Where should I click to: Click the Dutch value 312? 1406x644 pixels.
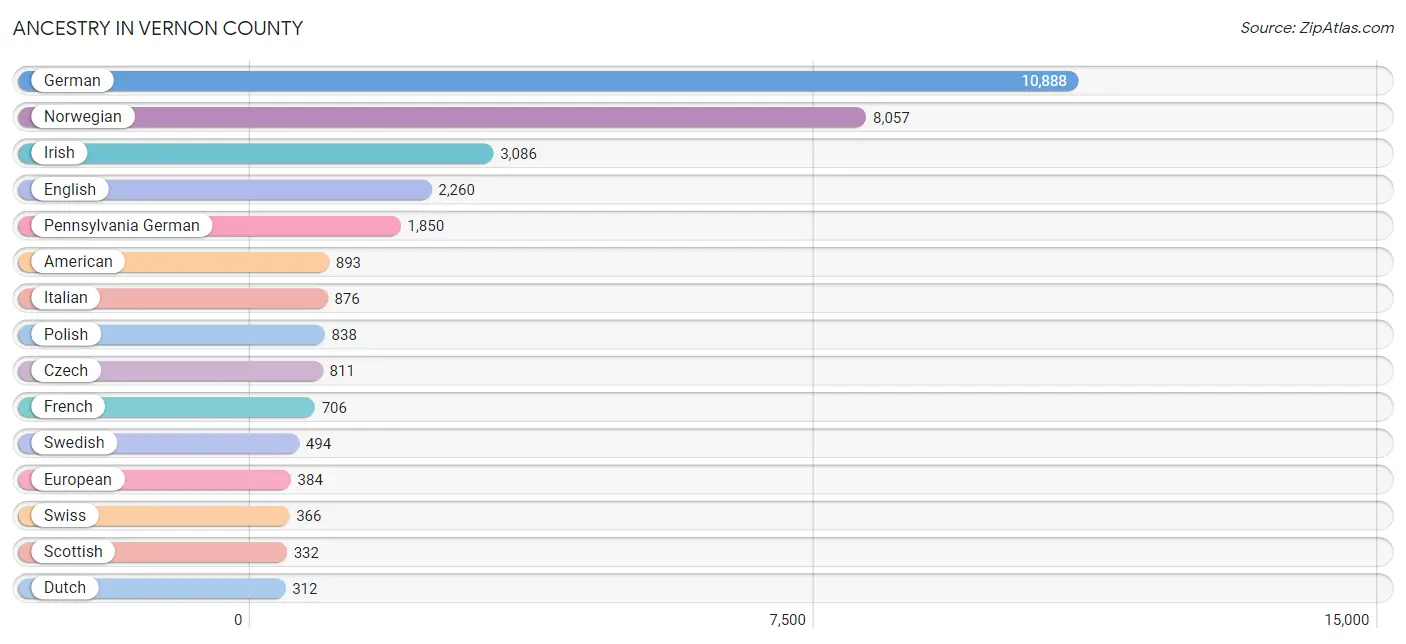tap(305, 589)
